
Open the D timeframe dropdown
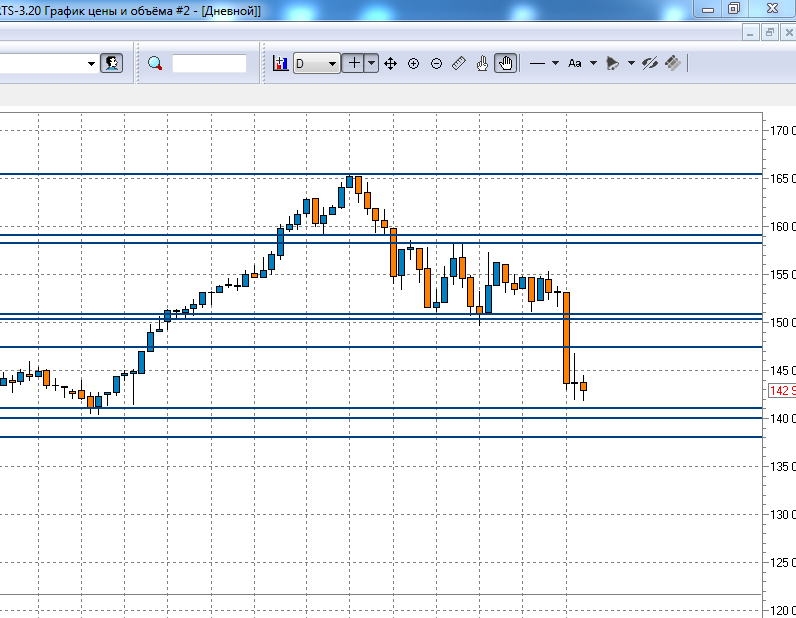pos(316,63)
